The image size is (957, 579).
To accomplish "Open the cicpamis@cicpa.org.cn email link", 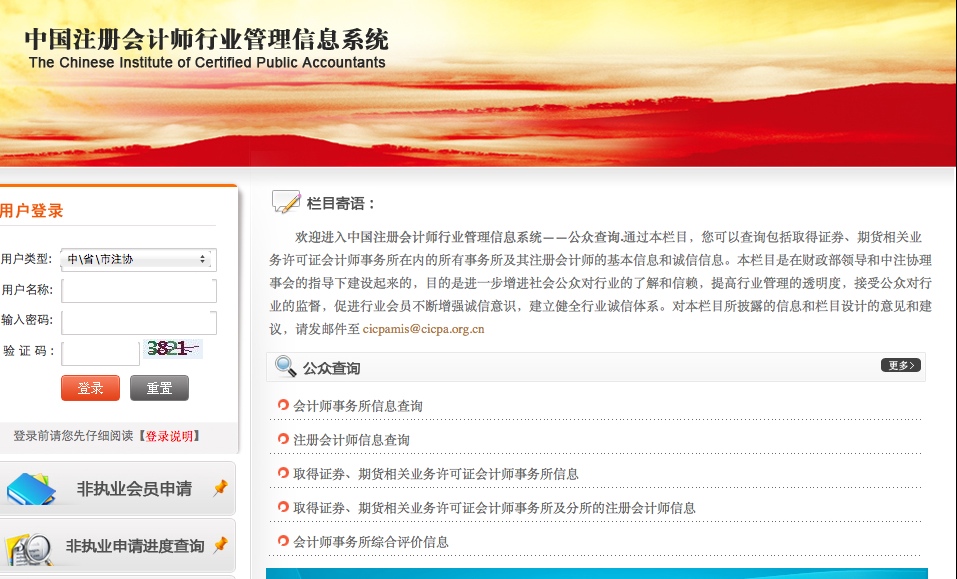I will 424,329.
